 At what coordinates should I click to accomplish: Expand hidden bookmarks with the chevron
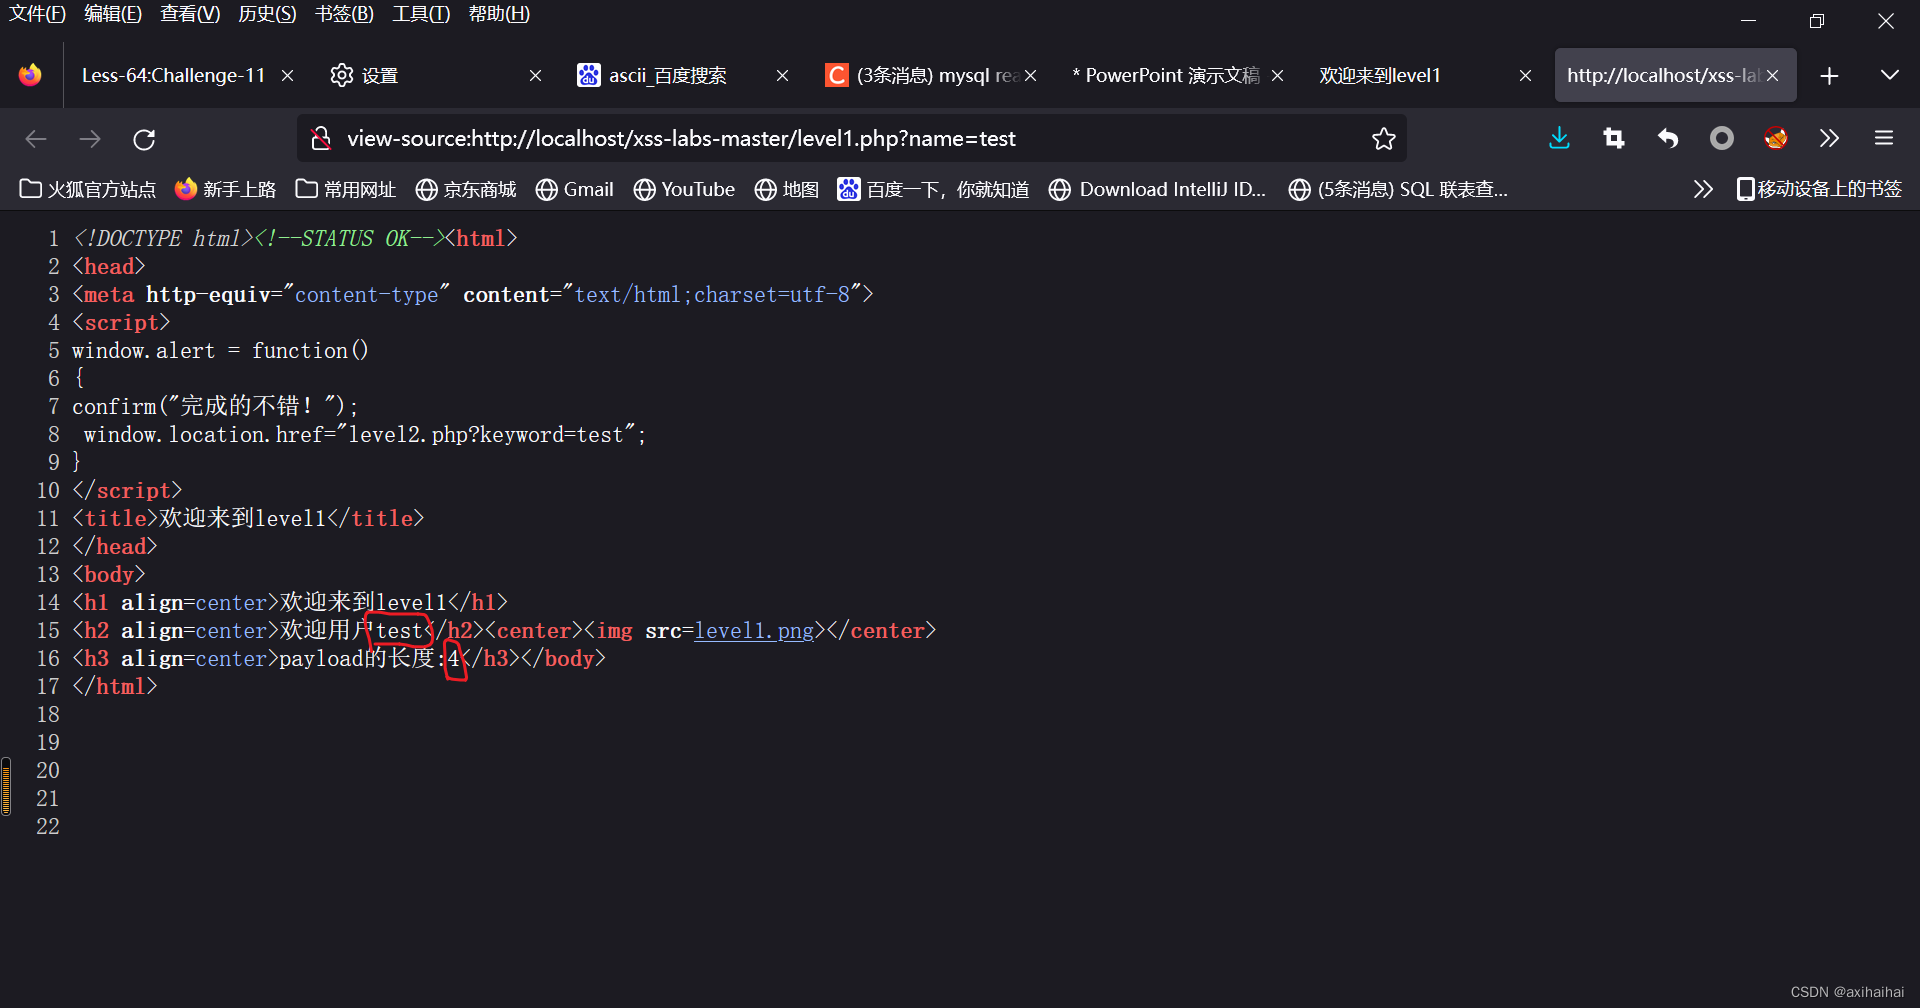tap(1703, 189)
